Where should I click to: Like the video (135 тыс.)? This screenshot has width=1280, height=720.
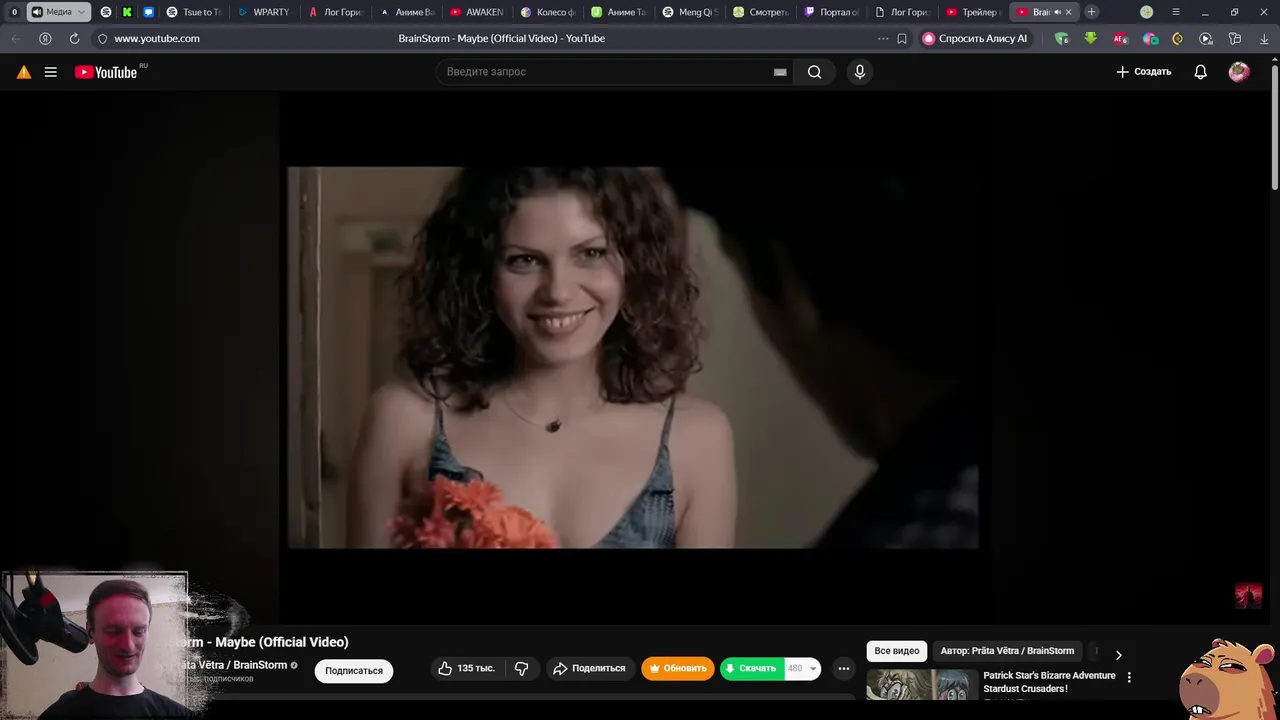coord(466,668)
